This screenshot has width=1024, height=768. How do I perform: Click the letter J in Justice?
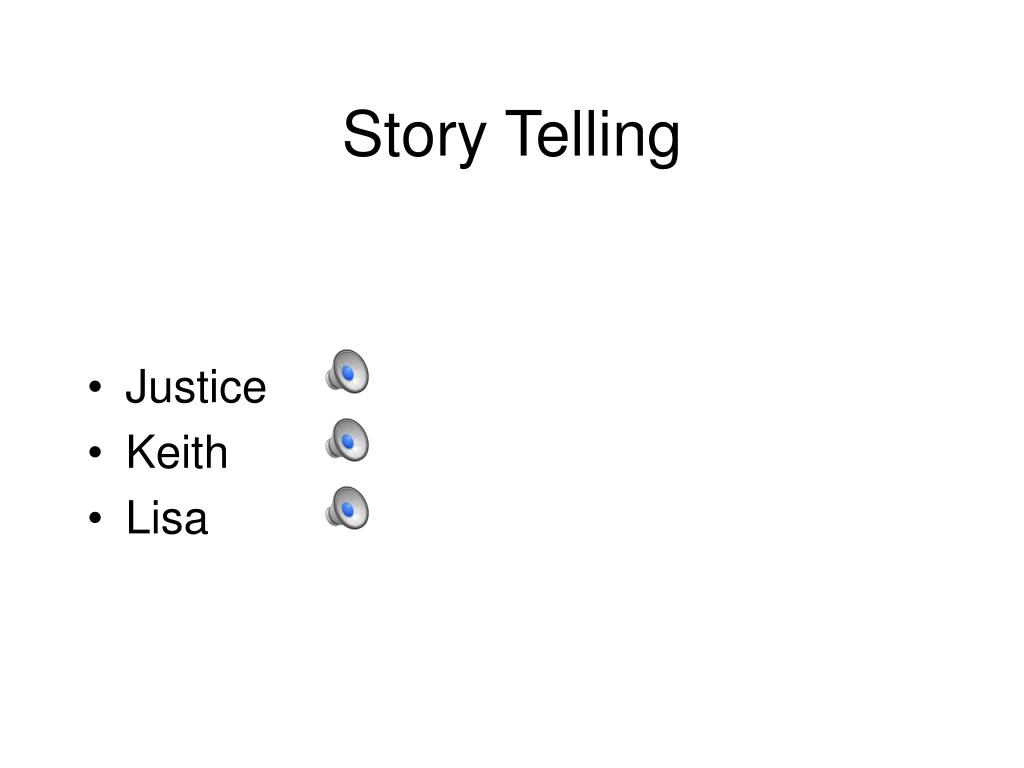click(x=136, y=386)
